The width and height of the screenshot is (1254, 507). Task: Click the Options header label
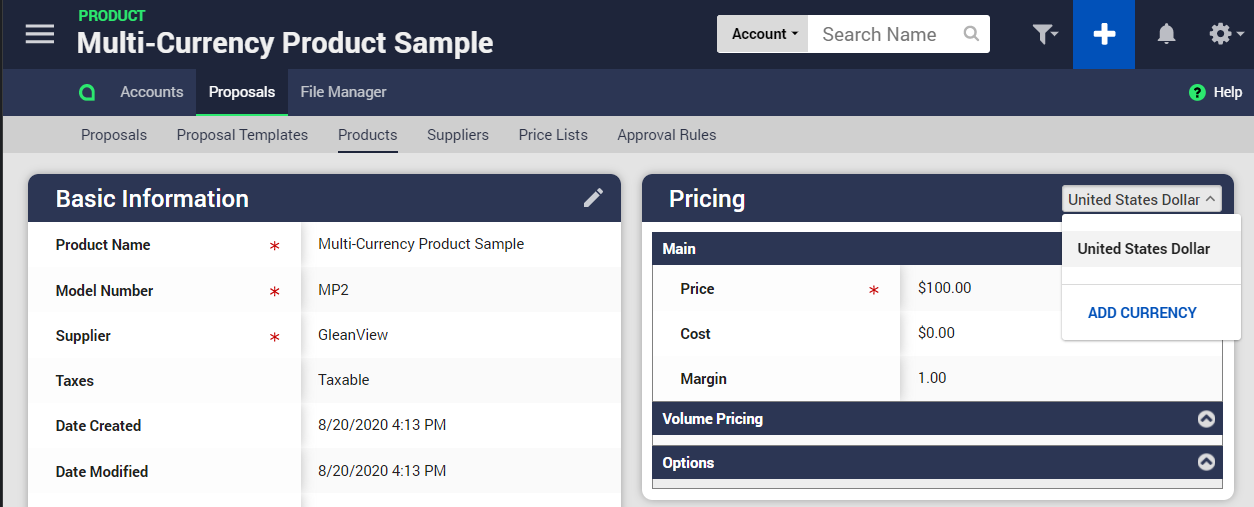point(688,463)
